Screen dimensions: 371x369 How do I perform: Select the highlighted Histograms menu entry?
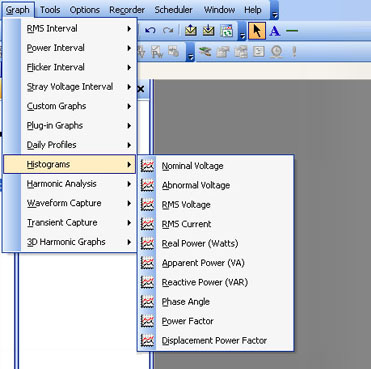click(70, 164)
